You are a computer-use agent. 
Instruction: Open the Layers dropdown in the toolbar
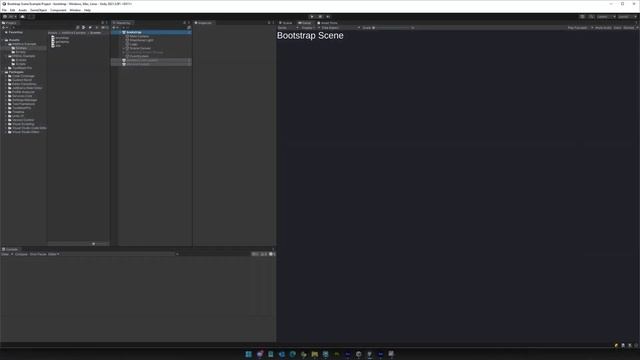[606, 17]
